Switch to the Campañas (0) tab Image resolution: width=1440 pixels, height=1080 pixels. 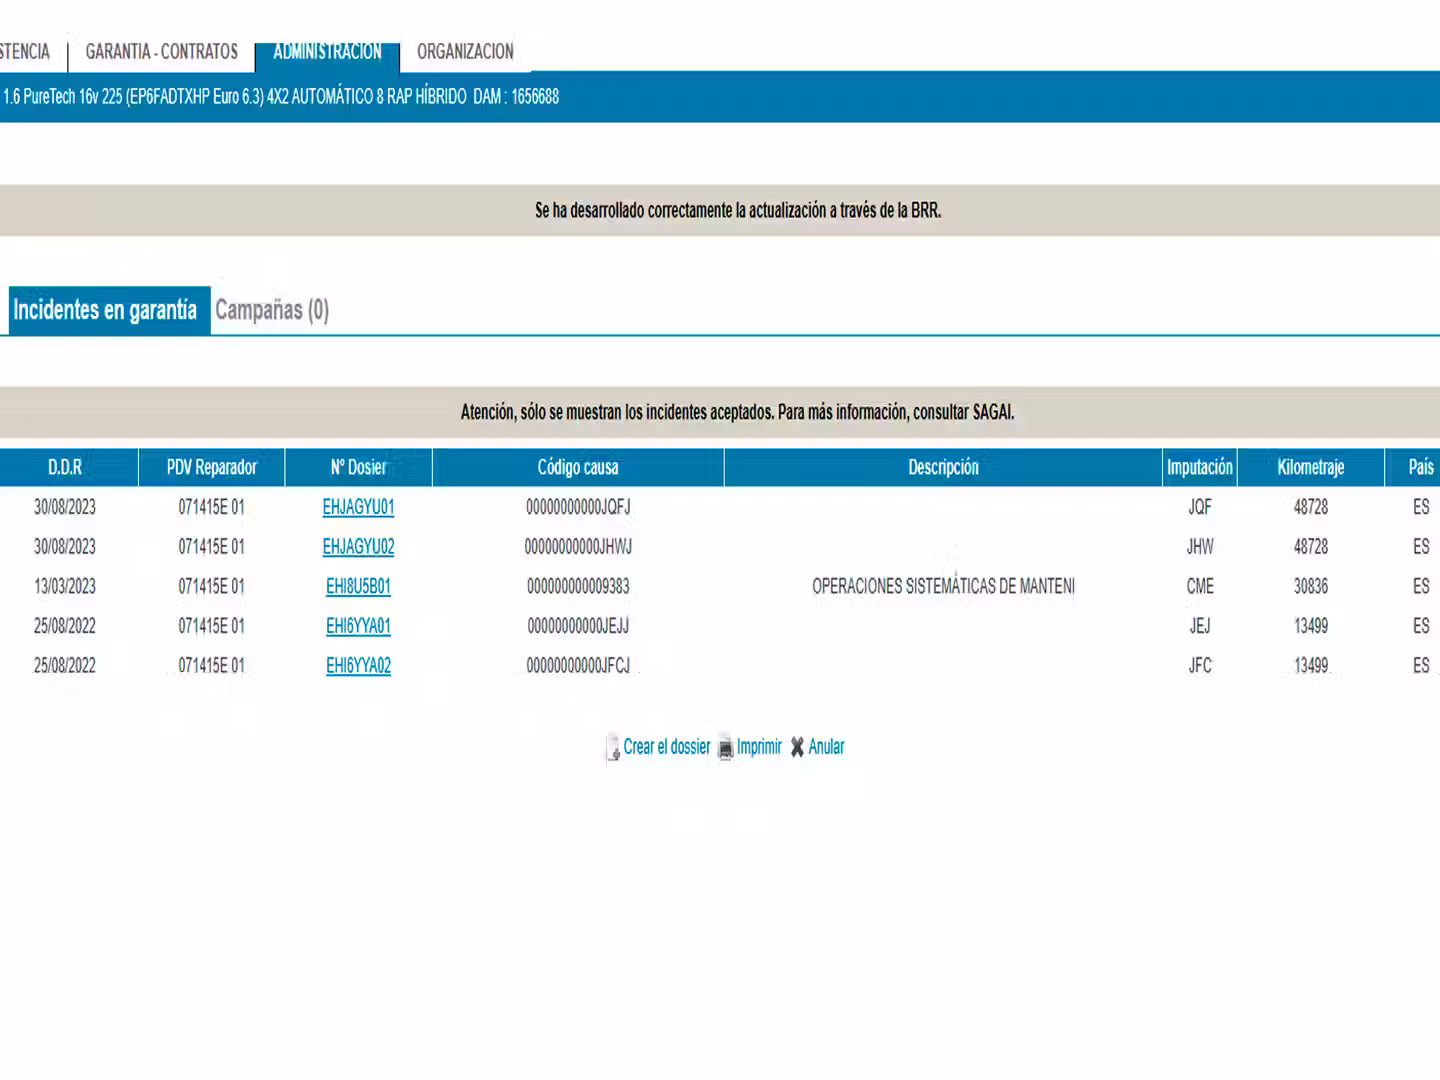[x=272, y=310]
